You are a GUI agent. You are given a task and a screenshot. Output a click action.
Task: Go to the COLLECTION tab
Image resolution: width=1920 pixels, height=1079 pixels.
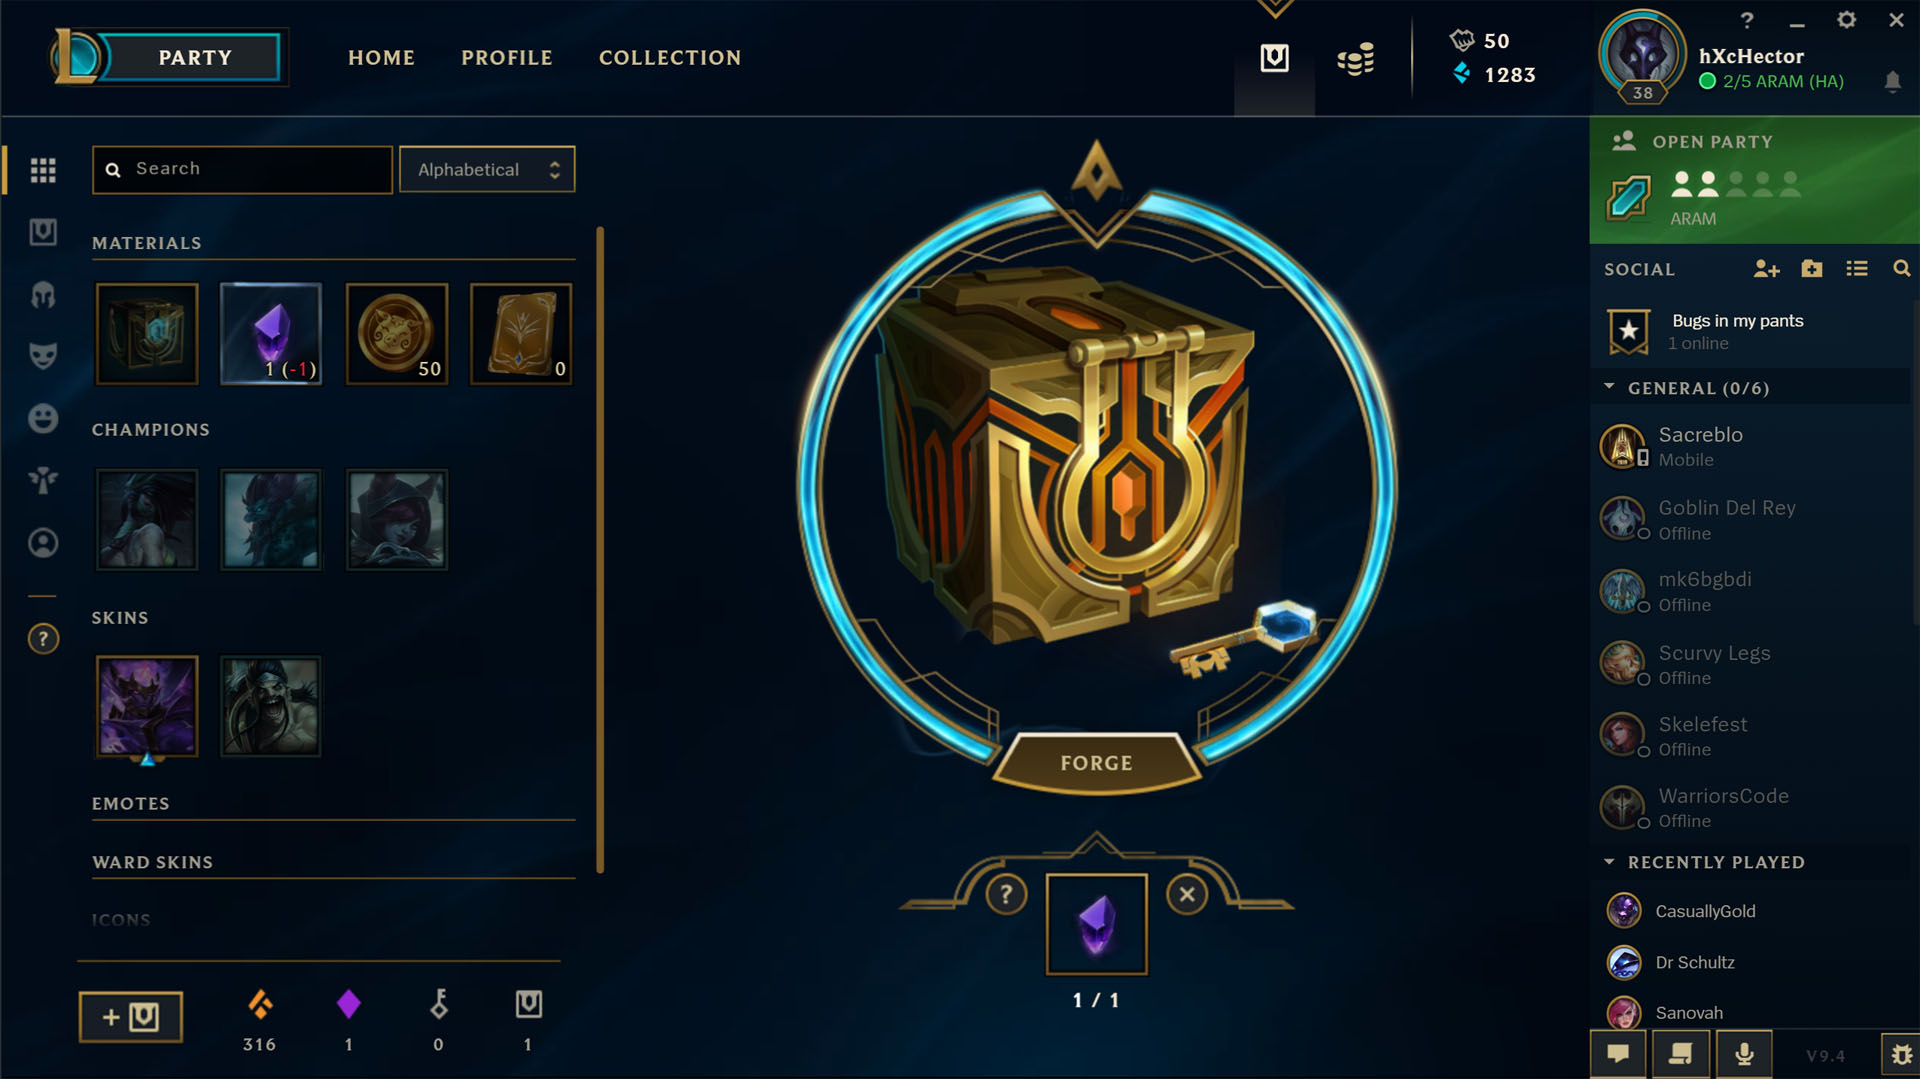[x=670, y=58]
